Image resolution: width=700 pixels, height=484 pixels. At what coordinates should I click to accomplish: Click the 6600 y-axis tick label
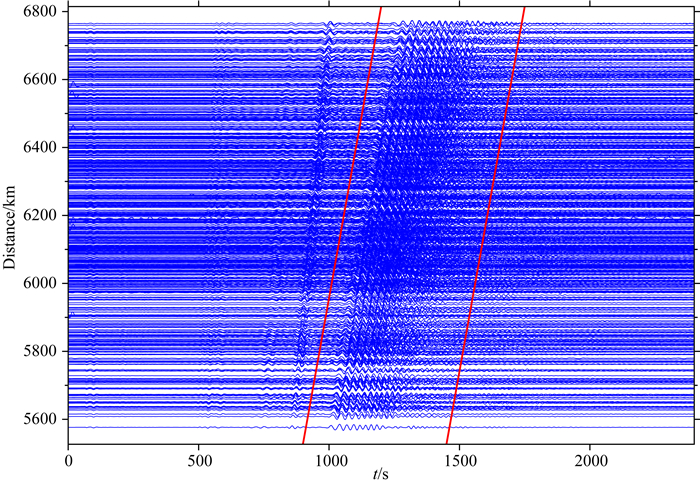click(43, 79)
